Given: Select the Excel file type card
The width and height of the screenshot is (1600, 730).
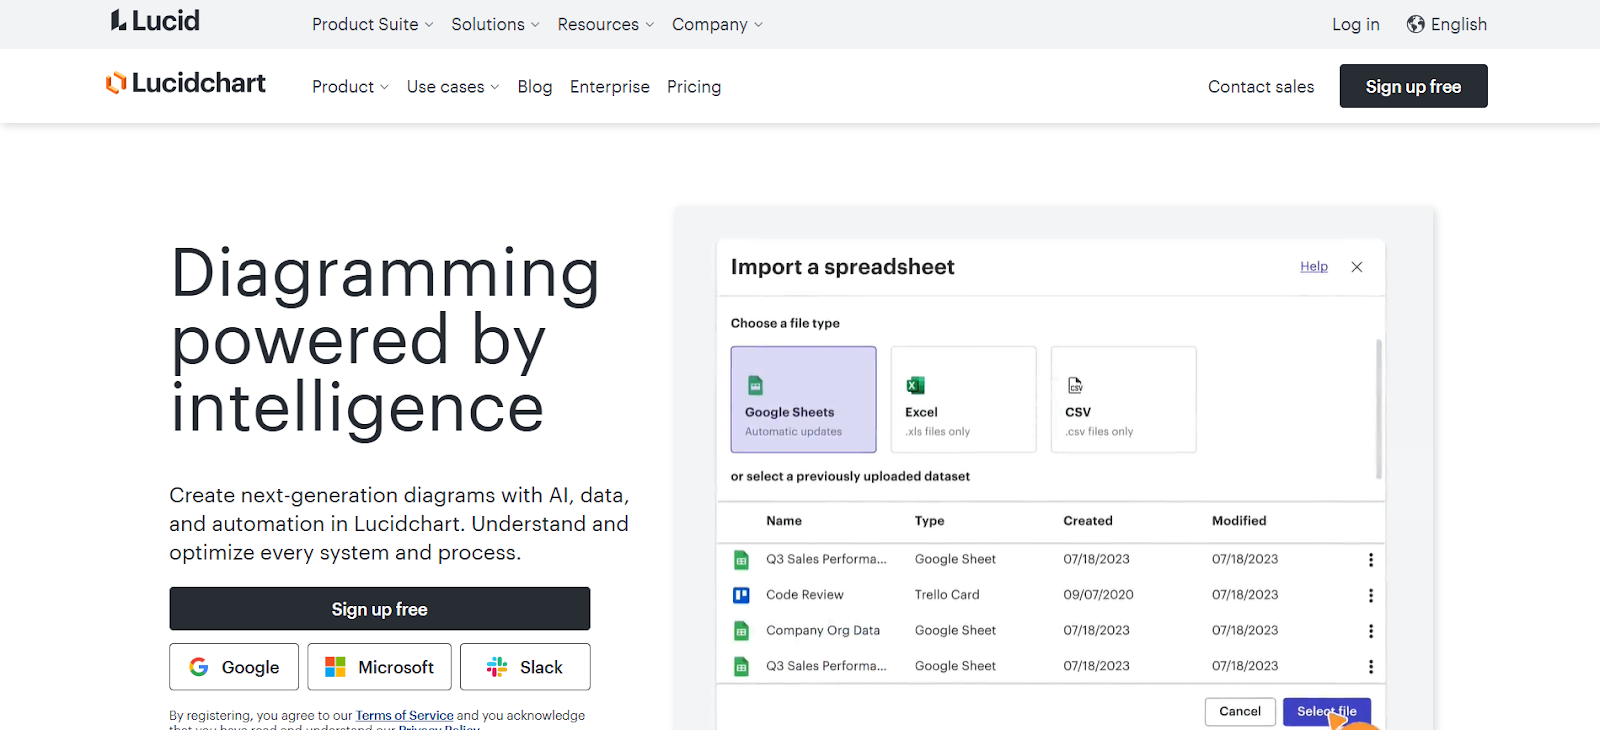Looking at the screenshot, I should pos(963,399).
